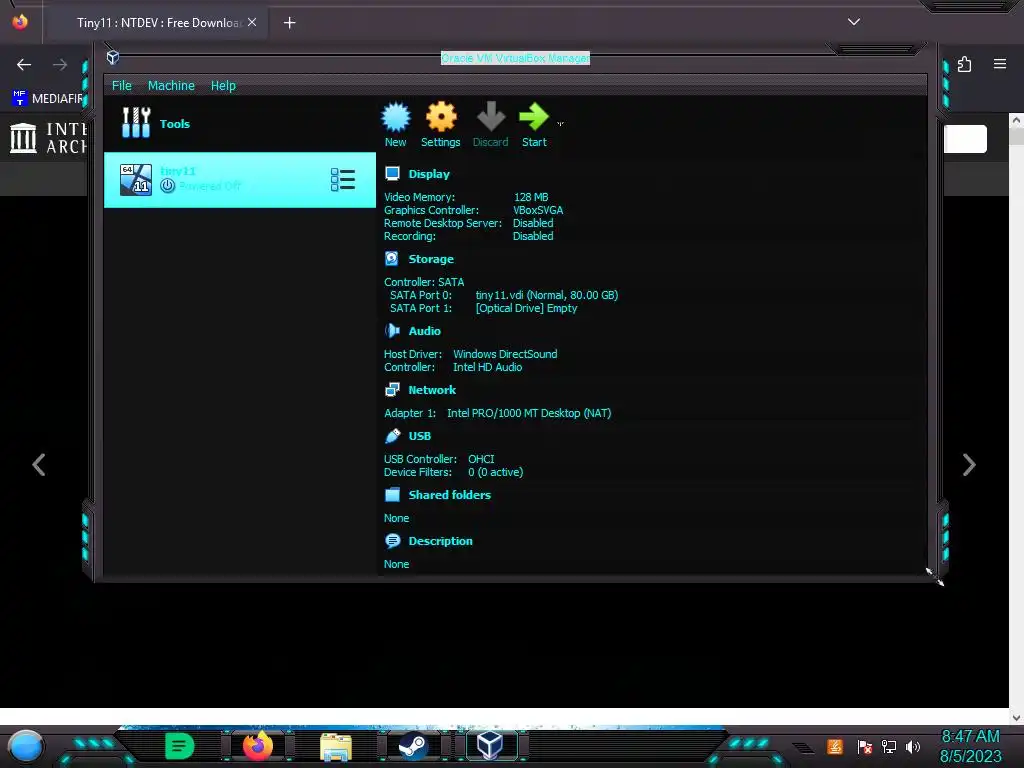Click the "tiny11.vdi (Normal, 80.00 GB)" entry
This screenshot has width=1024, height=768.
click(547, 295)
